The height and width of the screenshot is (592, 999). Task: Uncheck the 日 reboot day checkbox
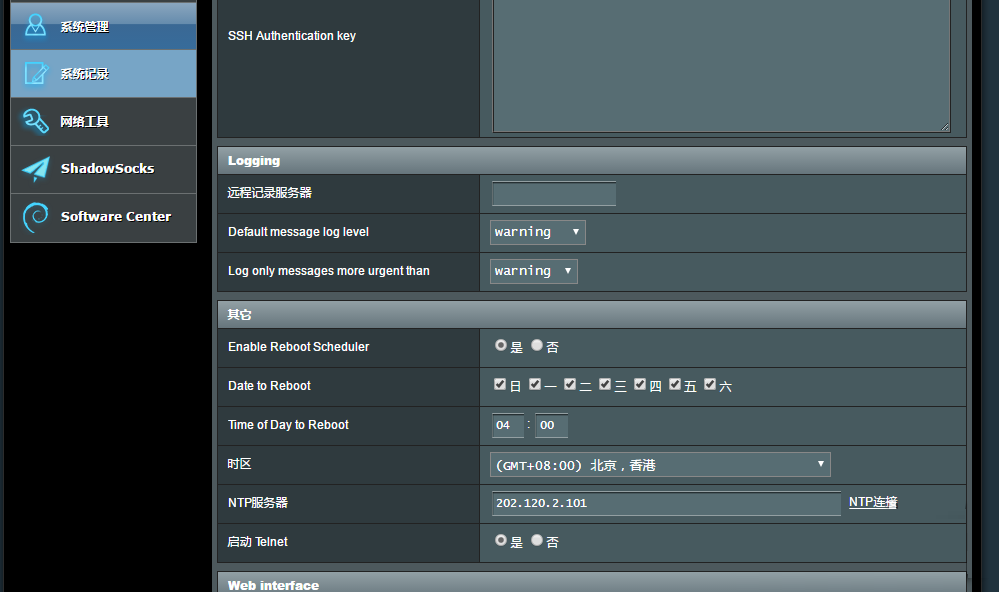click(x=500, y=384)
